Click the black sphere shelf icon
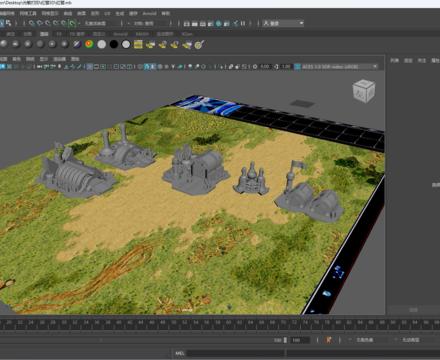The image size is (440, 360). [114, 44]
